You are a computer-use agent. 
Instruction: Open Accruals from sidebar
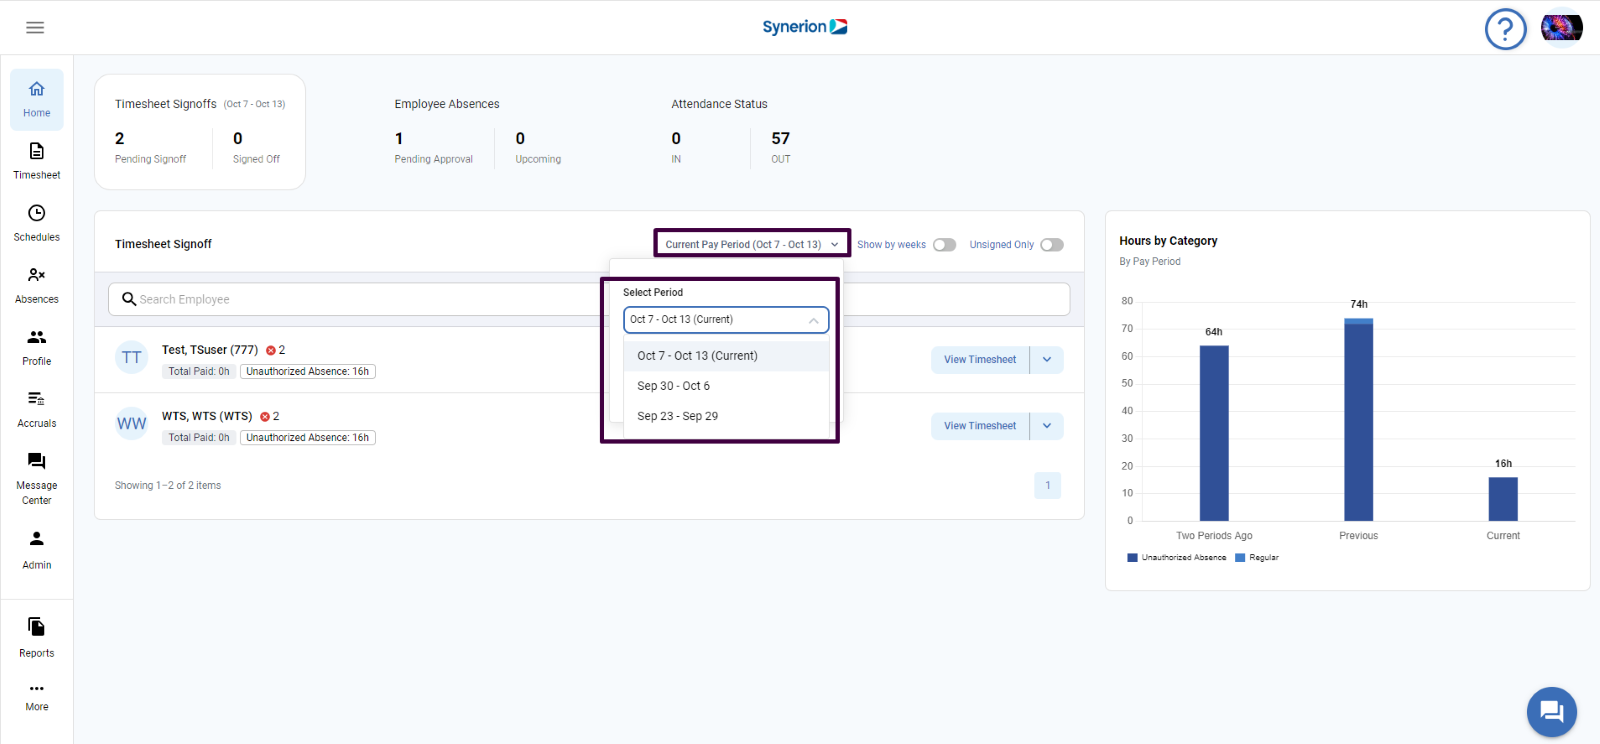pos(37,409)
